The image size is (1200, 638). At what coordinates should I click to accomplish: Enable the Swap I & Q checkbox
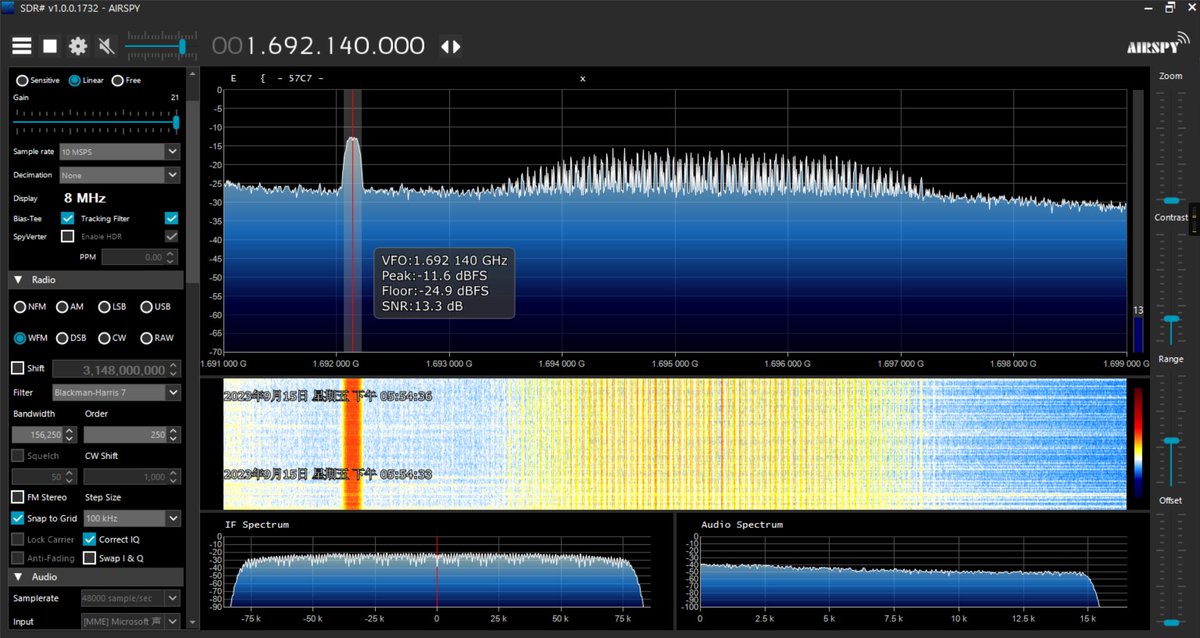click(90, 558)
